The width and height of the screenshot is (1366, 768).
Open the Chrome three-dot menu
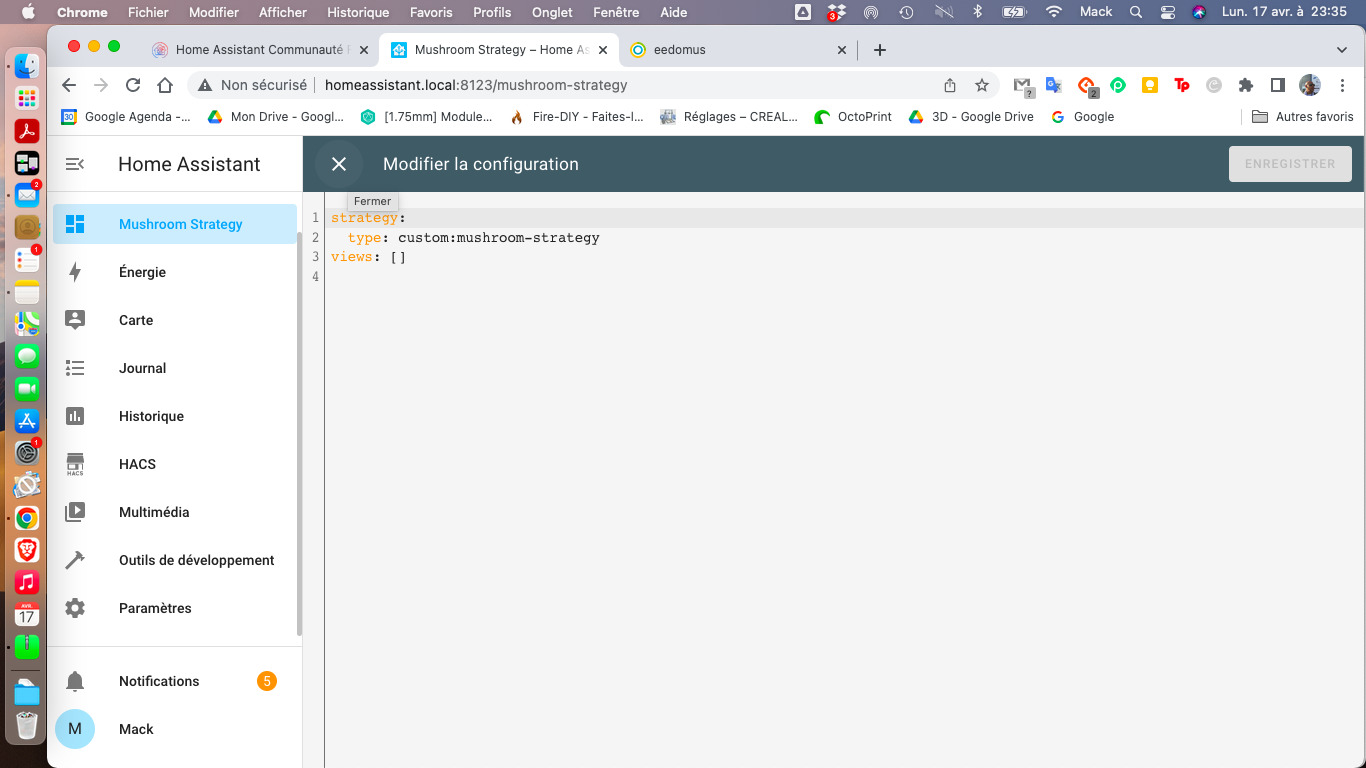click(x=1342, y=85)
